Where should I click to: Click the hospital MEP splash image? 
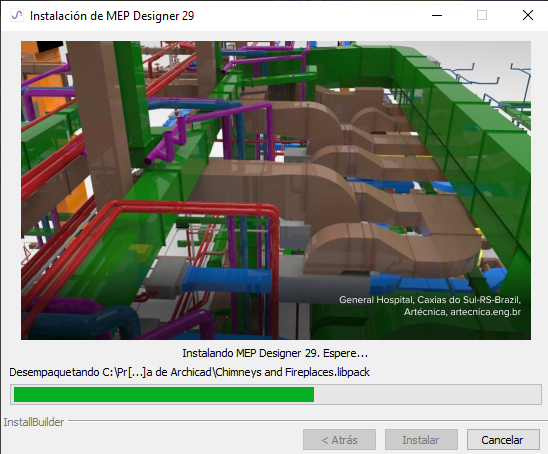pyautogui.click(x=276, y=190)
